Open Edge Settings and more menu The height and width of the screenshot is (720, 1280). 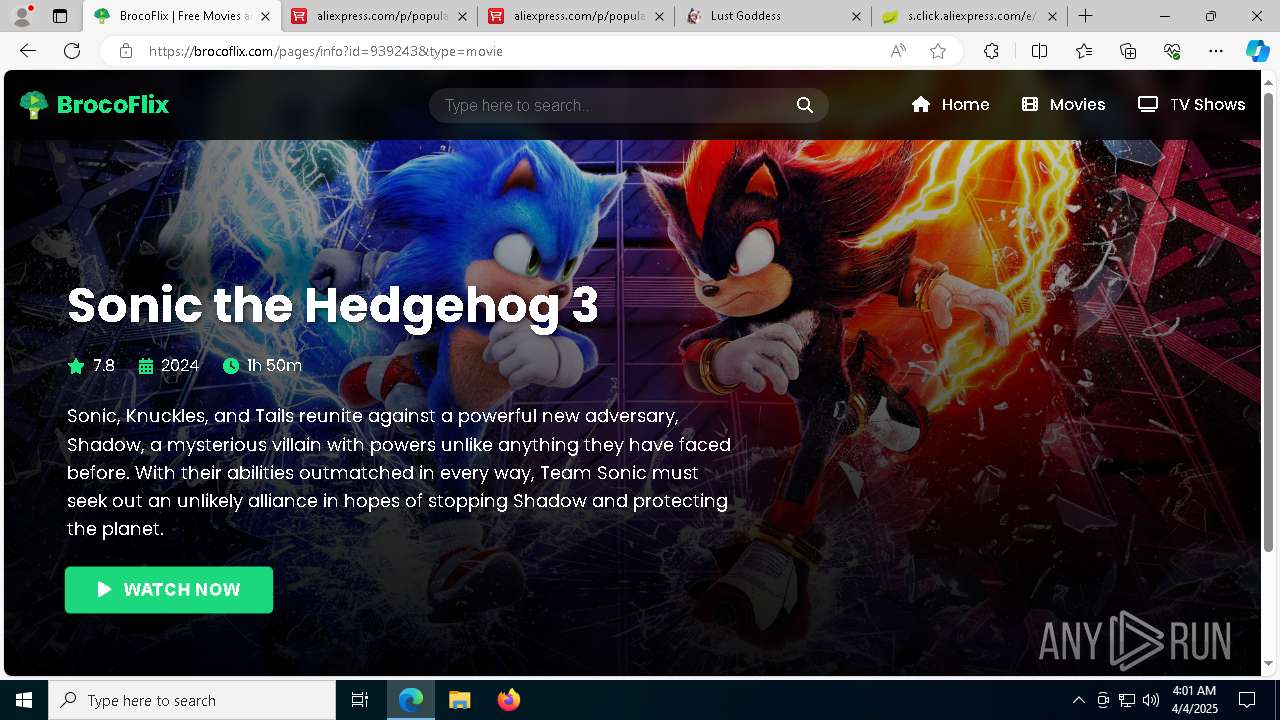pyautogui.click(x=1216, y=51)
